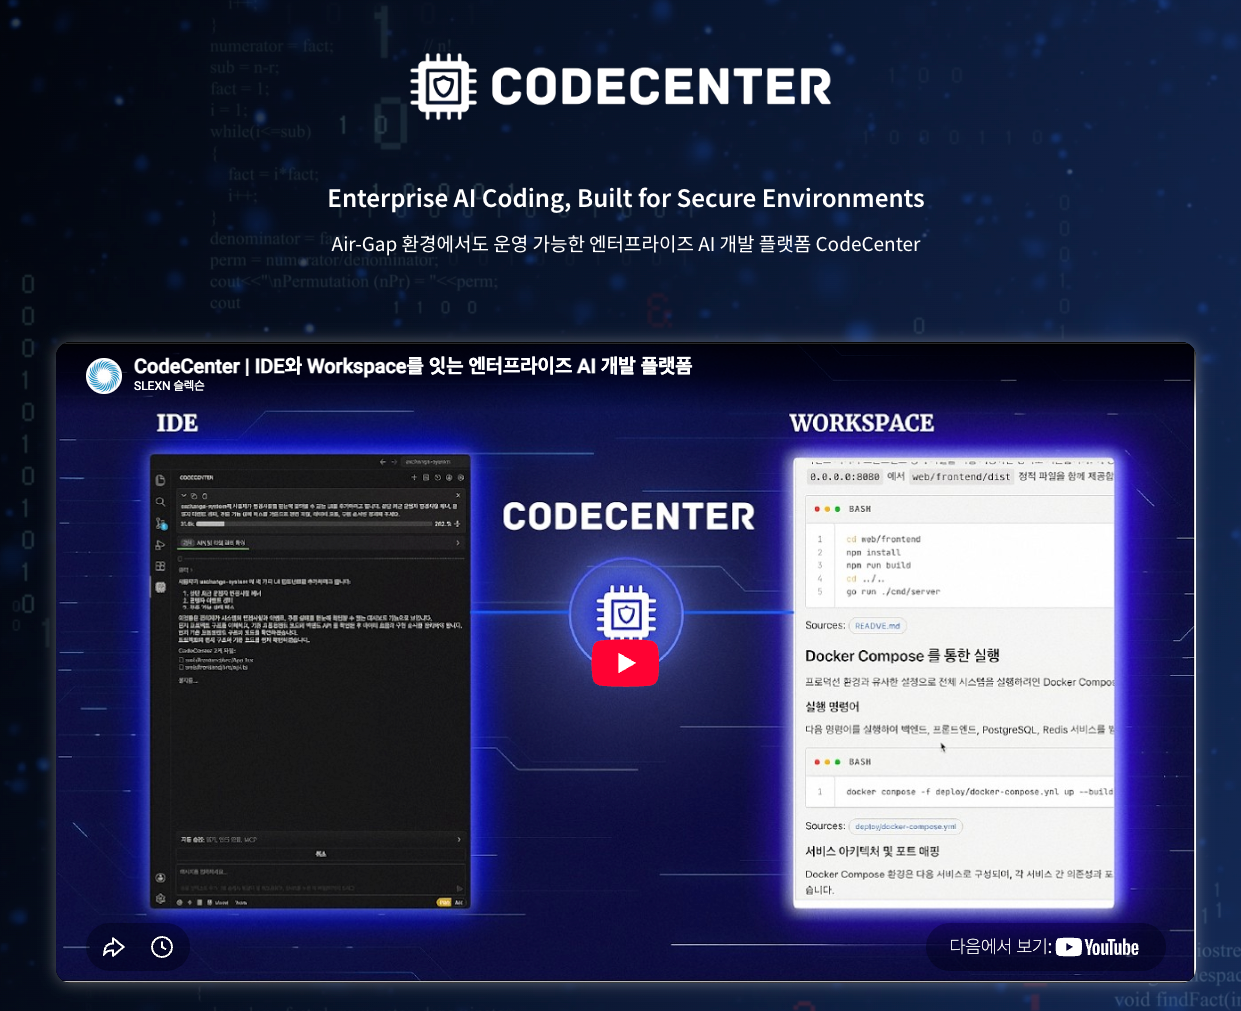This screenshot has height=1011, width=1241.
Task: Click the CODECENTER wordmark at top
Action: click(661, 87)
